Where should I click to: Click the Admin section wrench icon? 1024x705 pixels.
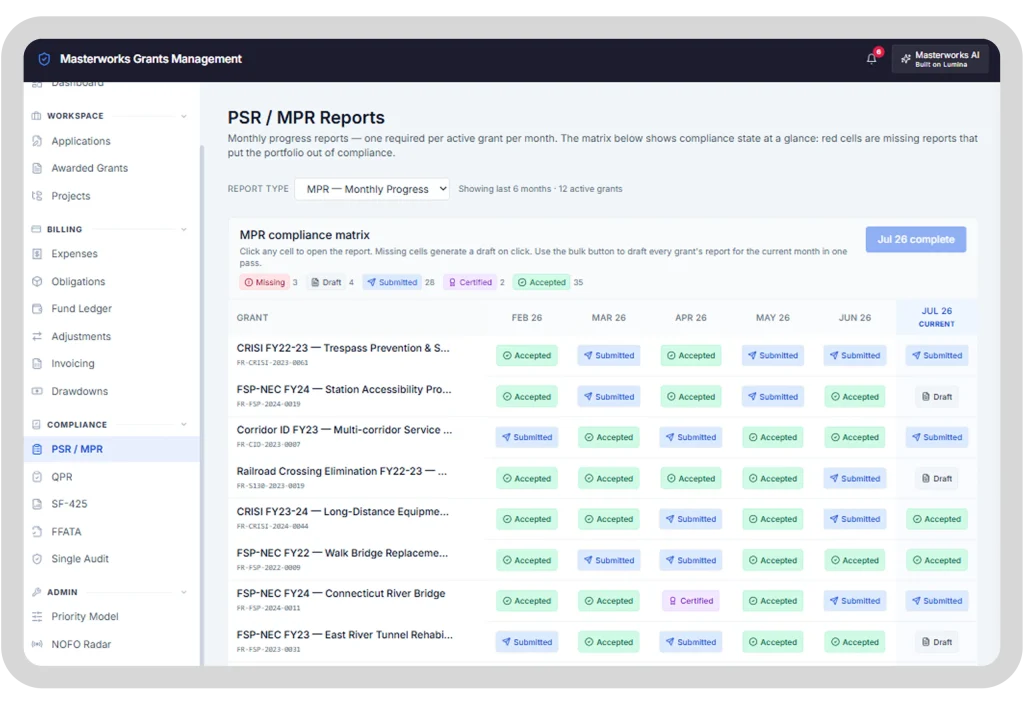pos(37,592)
